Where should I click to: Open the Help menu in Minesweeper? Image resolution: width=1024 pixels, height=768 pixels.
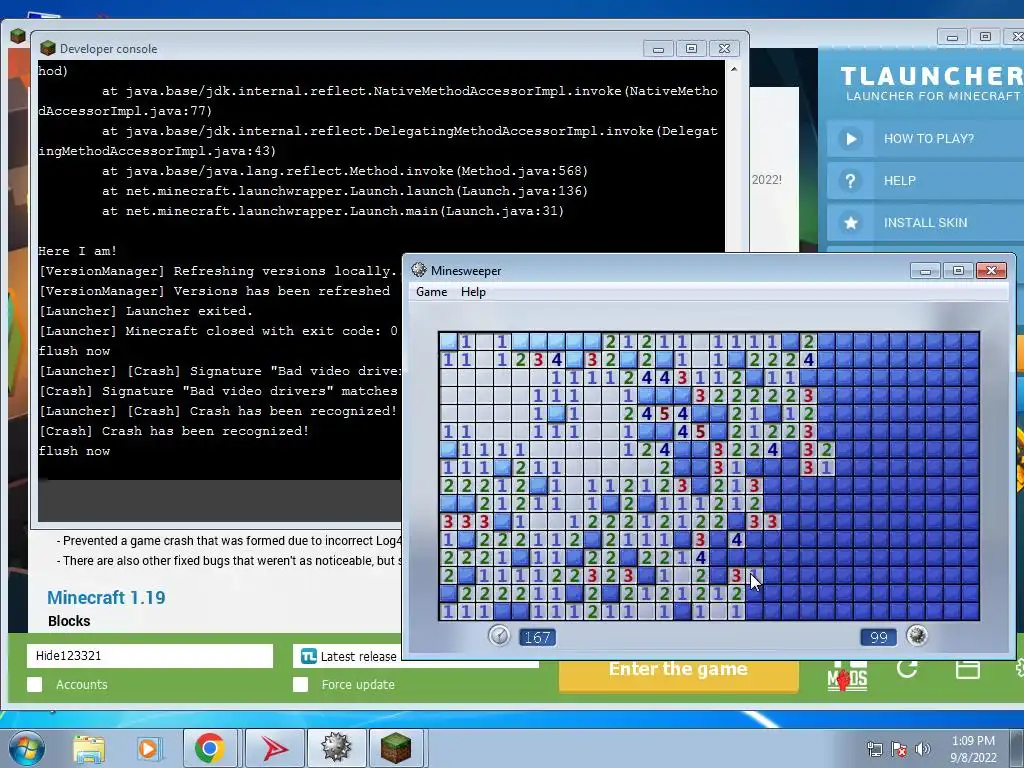(x=473, y=292)
